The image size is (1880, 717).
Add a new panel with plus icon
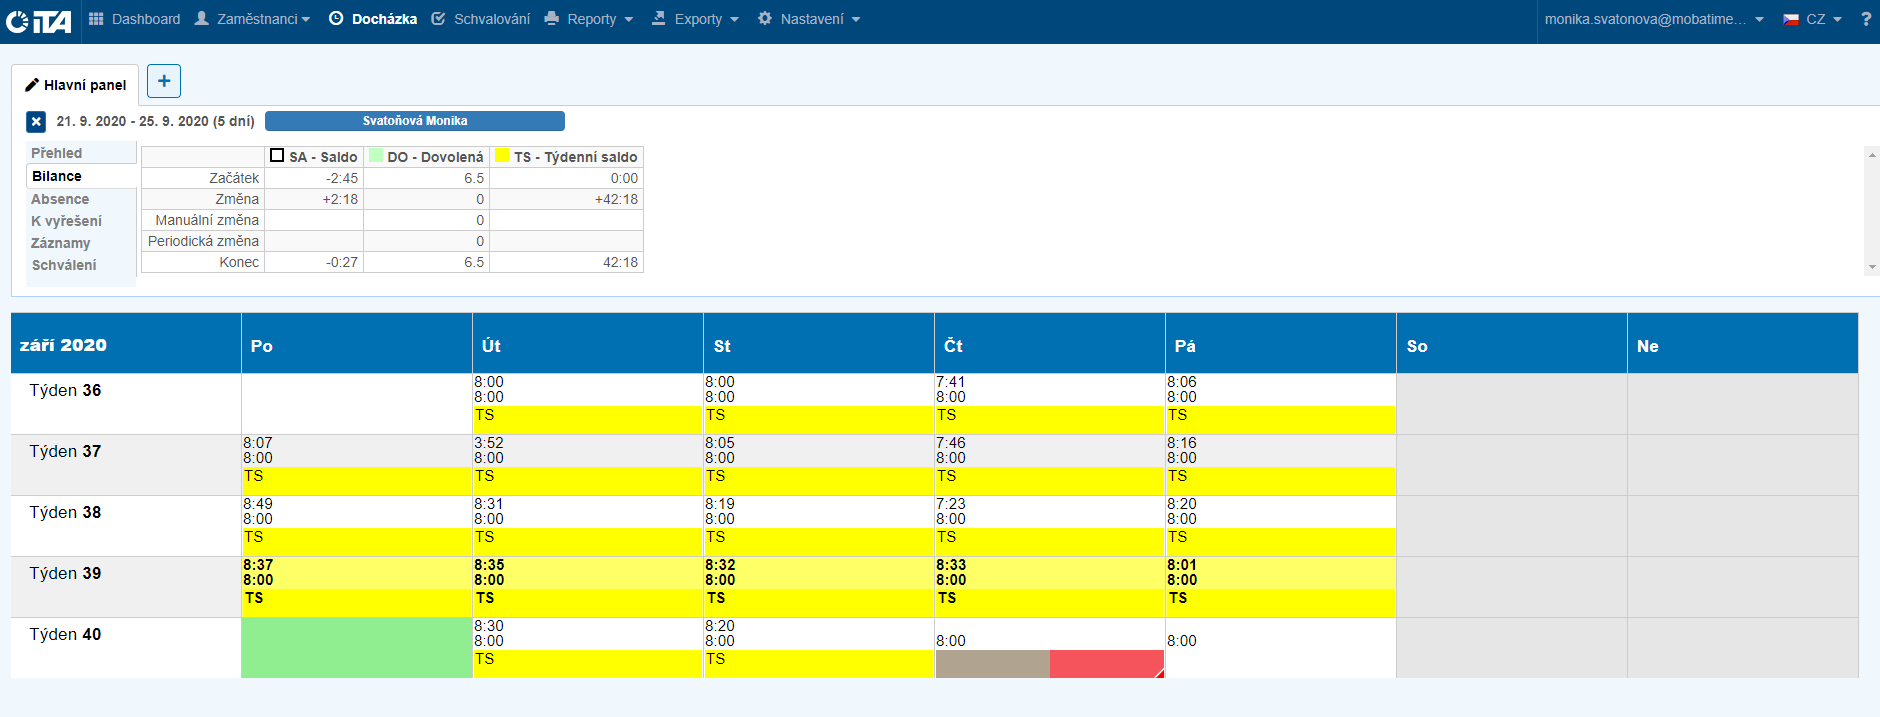point(164,81)
